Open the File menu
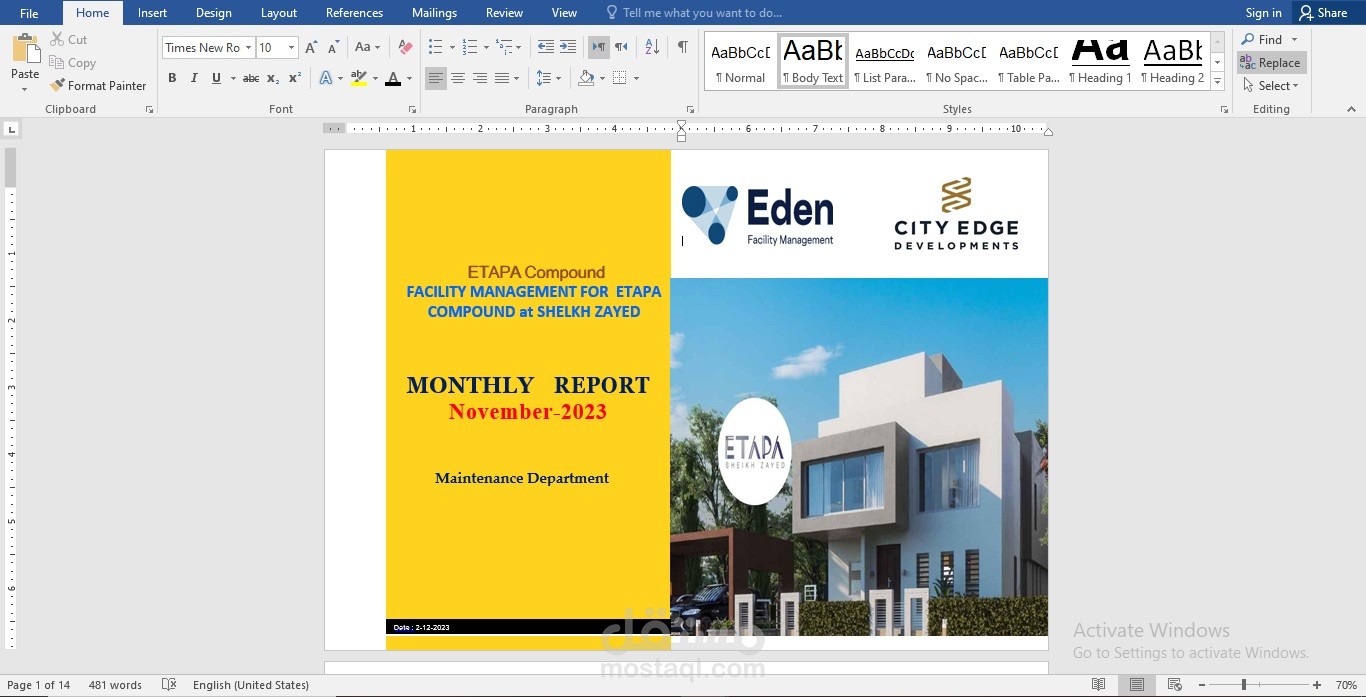Screen dimensions: 1366x697 [x=29, y=13]
